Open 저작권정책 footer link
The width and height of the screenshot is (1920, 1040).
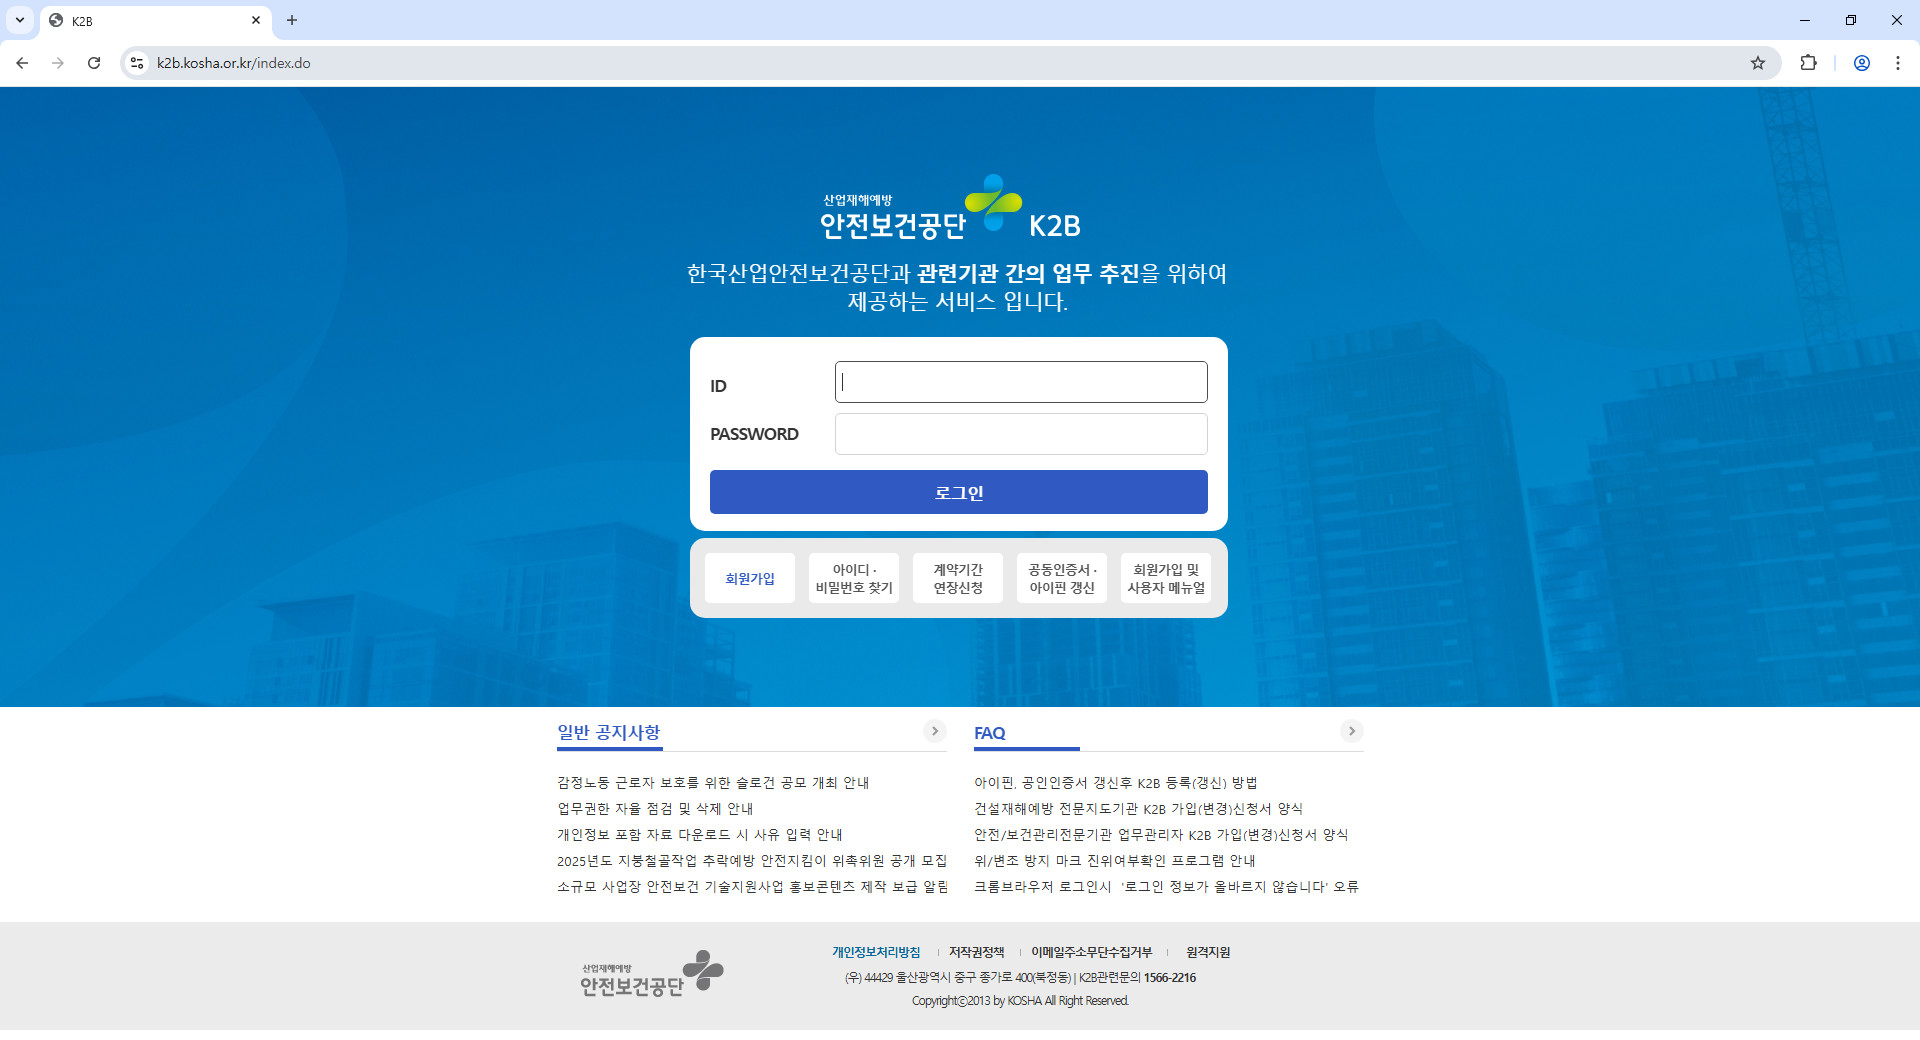977,952
